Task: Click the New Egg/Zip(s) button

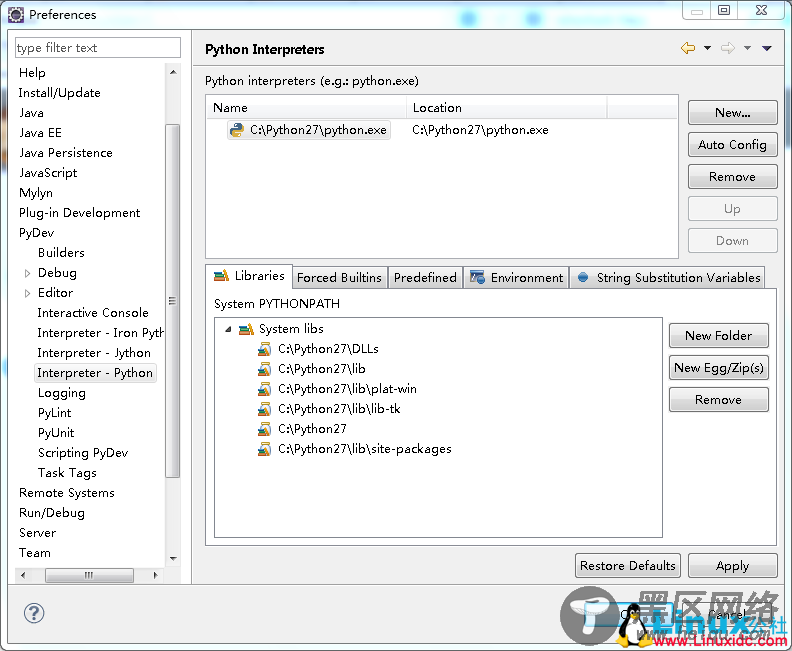Action: click(719, 368)
